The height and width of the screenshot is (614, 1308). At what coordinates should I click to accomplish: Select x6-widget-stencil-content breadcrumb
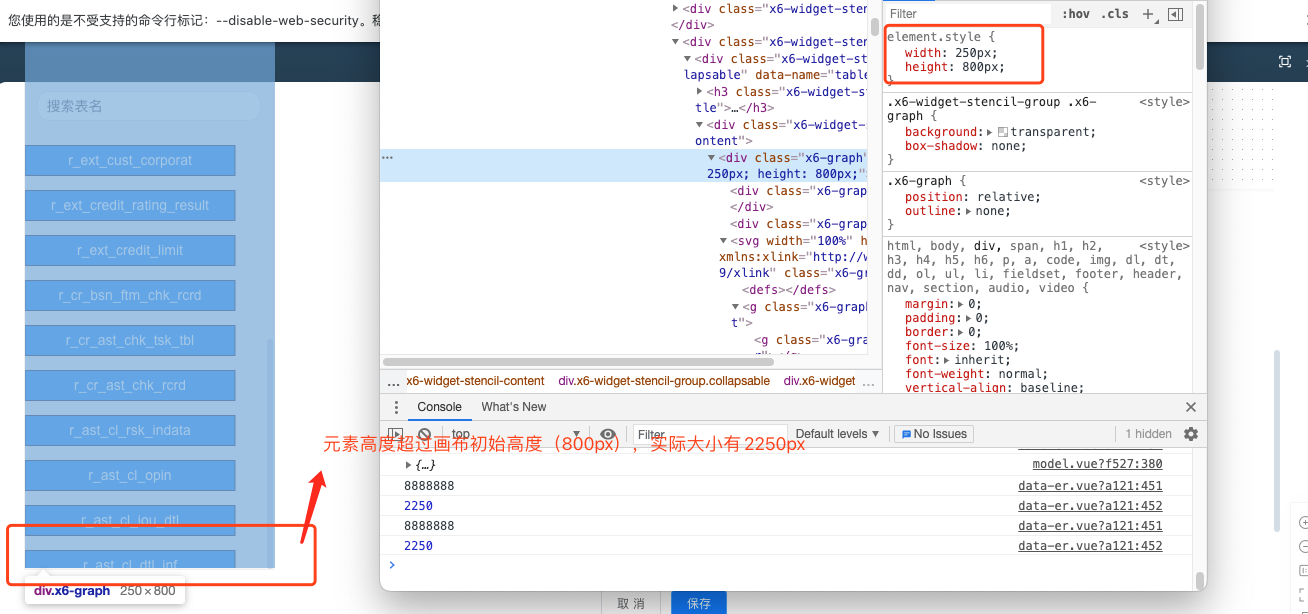[x=475, y=381]
